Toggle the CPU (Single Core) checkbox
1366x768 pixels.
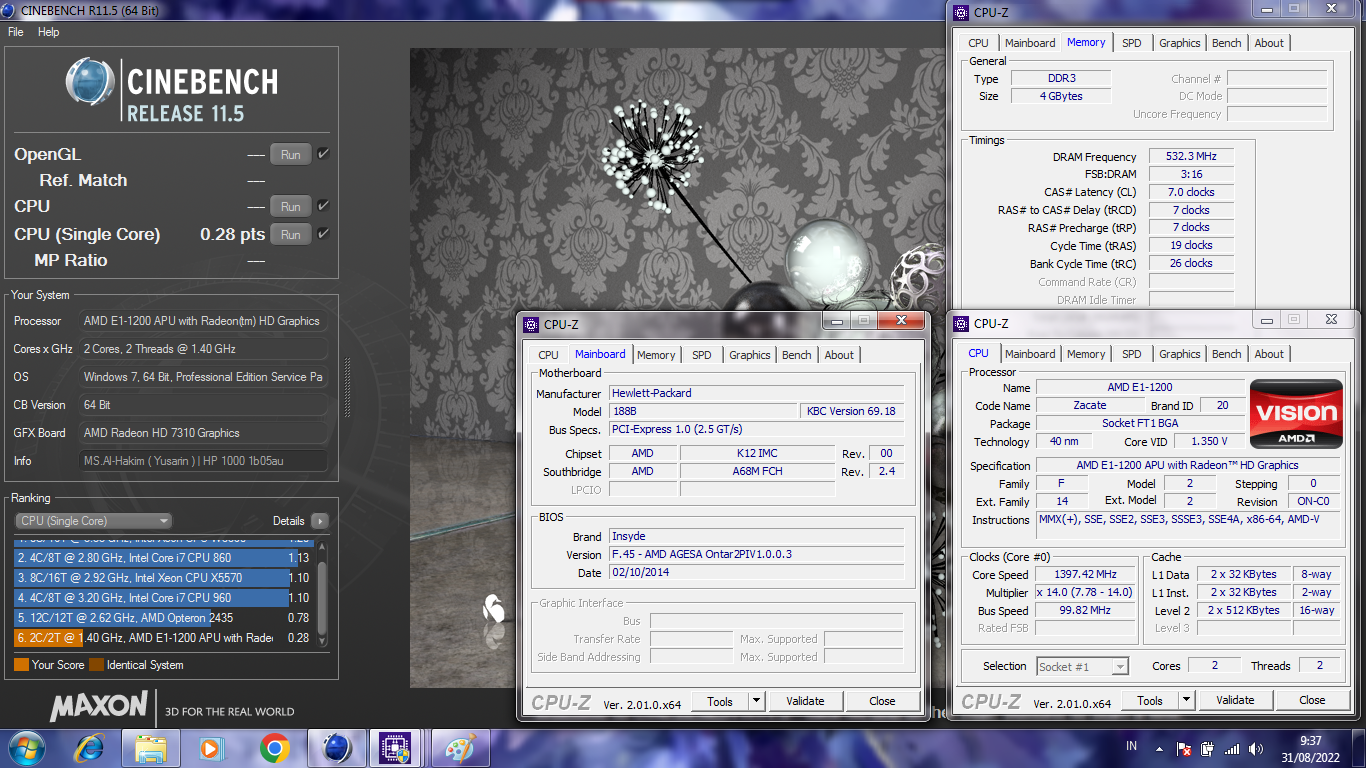click(323, 234)
